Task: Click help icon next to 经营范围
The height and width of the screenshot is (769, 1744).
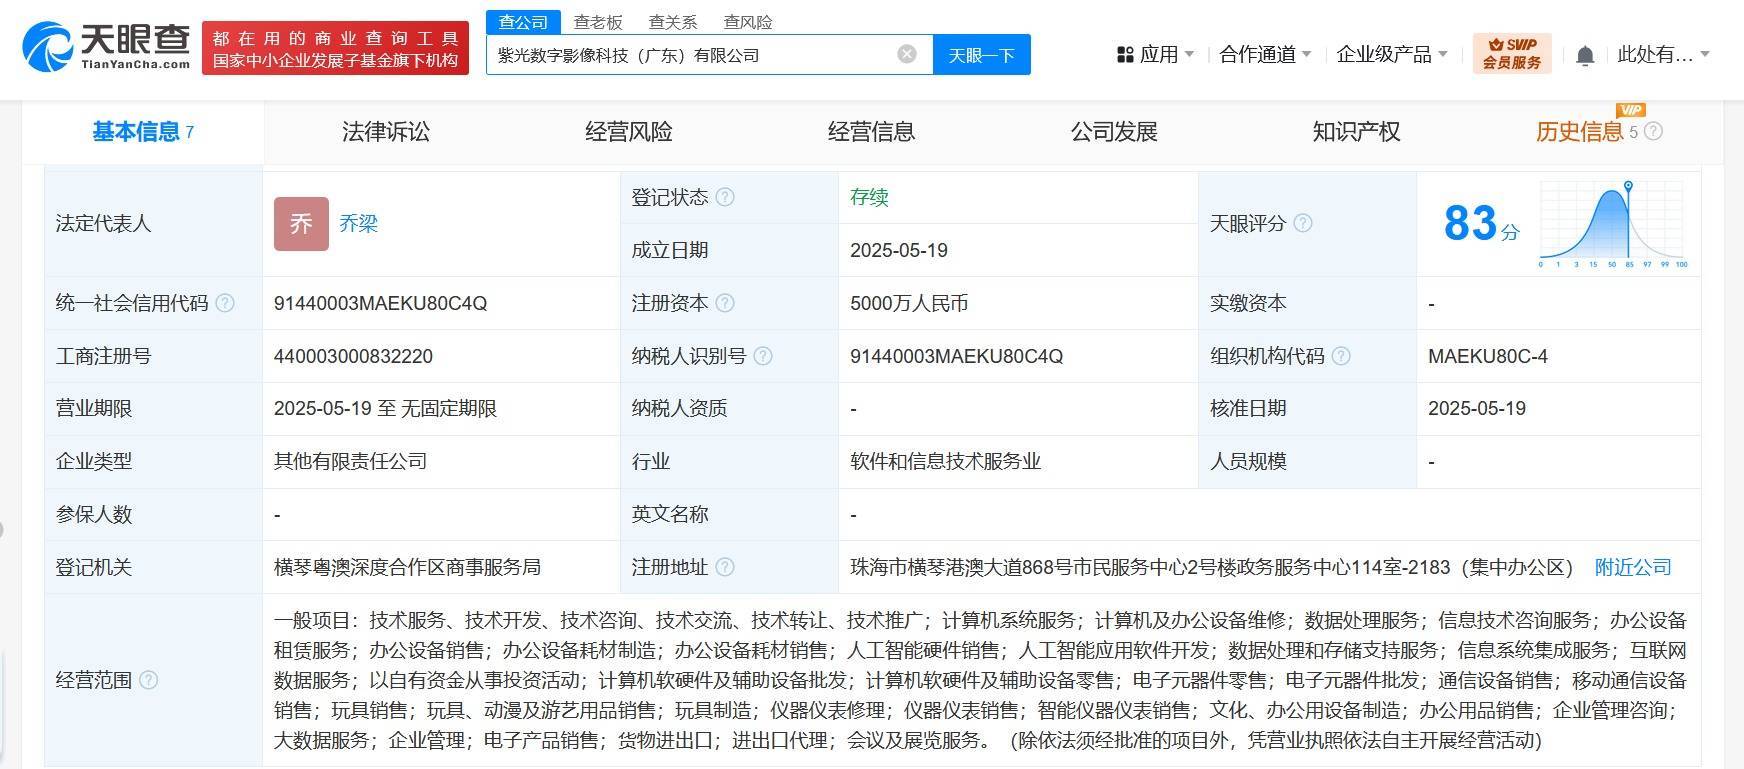Action: tap(149, 680)
